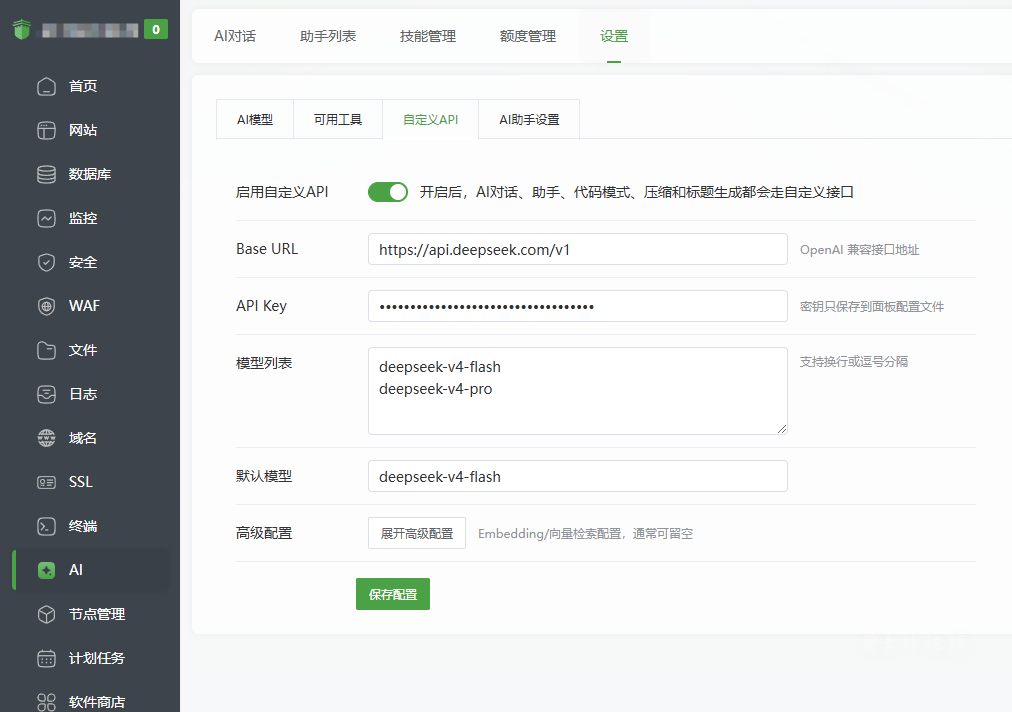Switch to the AI模型 tab
Screen dimensions: 1012x712
pyautogui.click(x=255, y=119)
